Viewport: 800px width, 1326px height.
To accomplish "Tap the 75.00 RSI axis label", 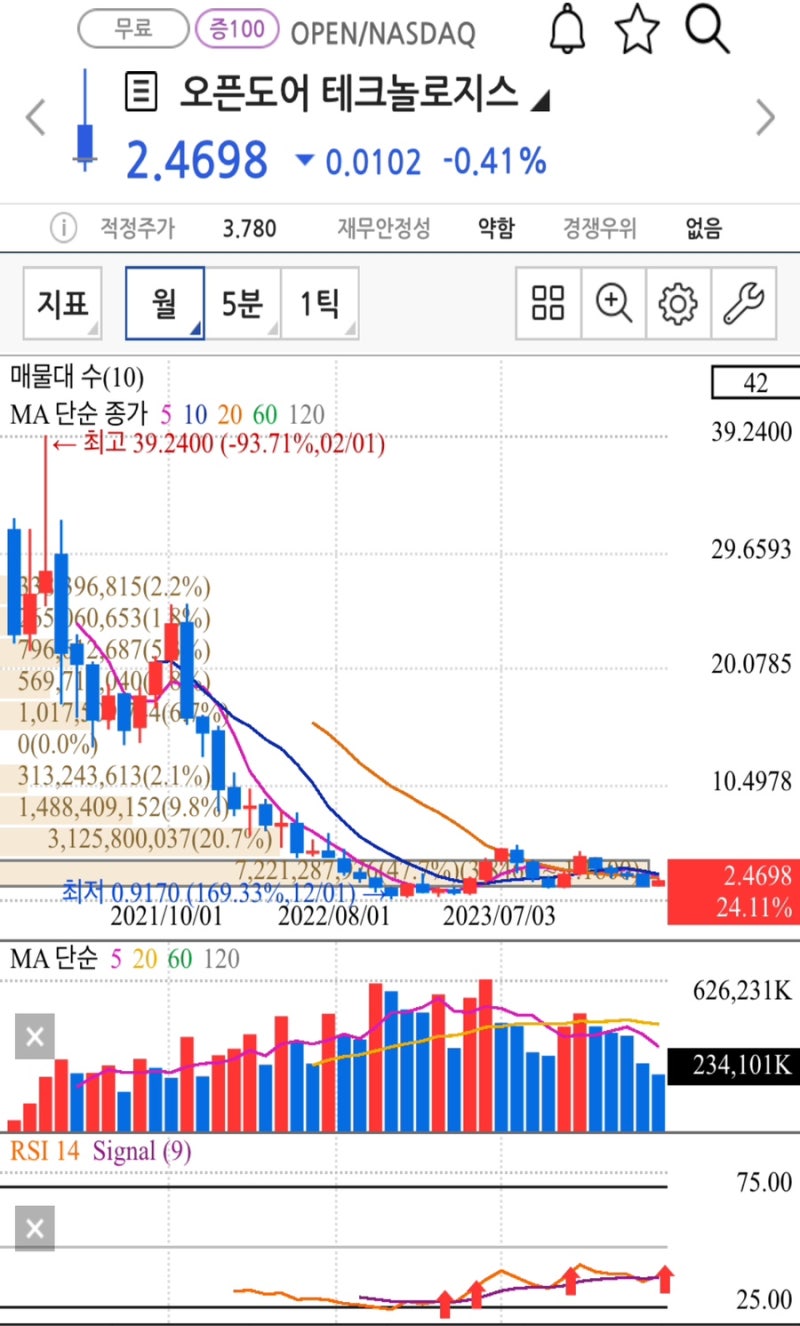I will 764,1183.
